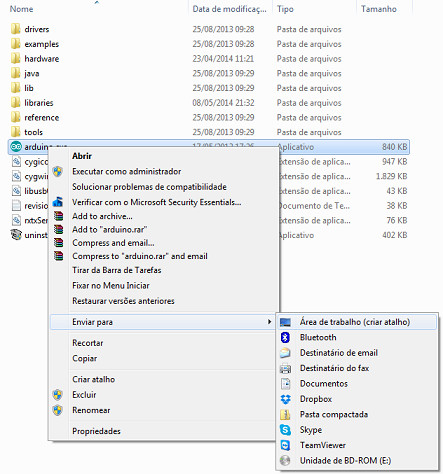Click Microsoft Security Essentials scan icon
Screen dimensions: 443x474
[58, 202]
